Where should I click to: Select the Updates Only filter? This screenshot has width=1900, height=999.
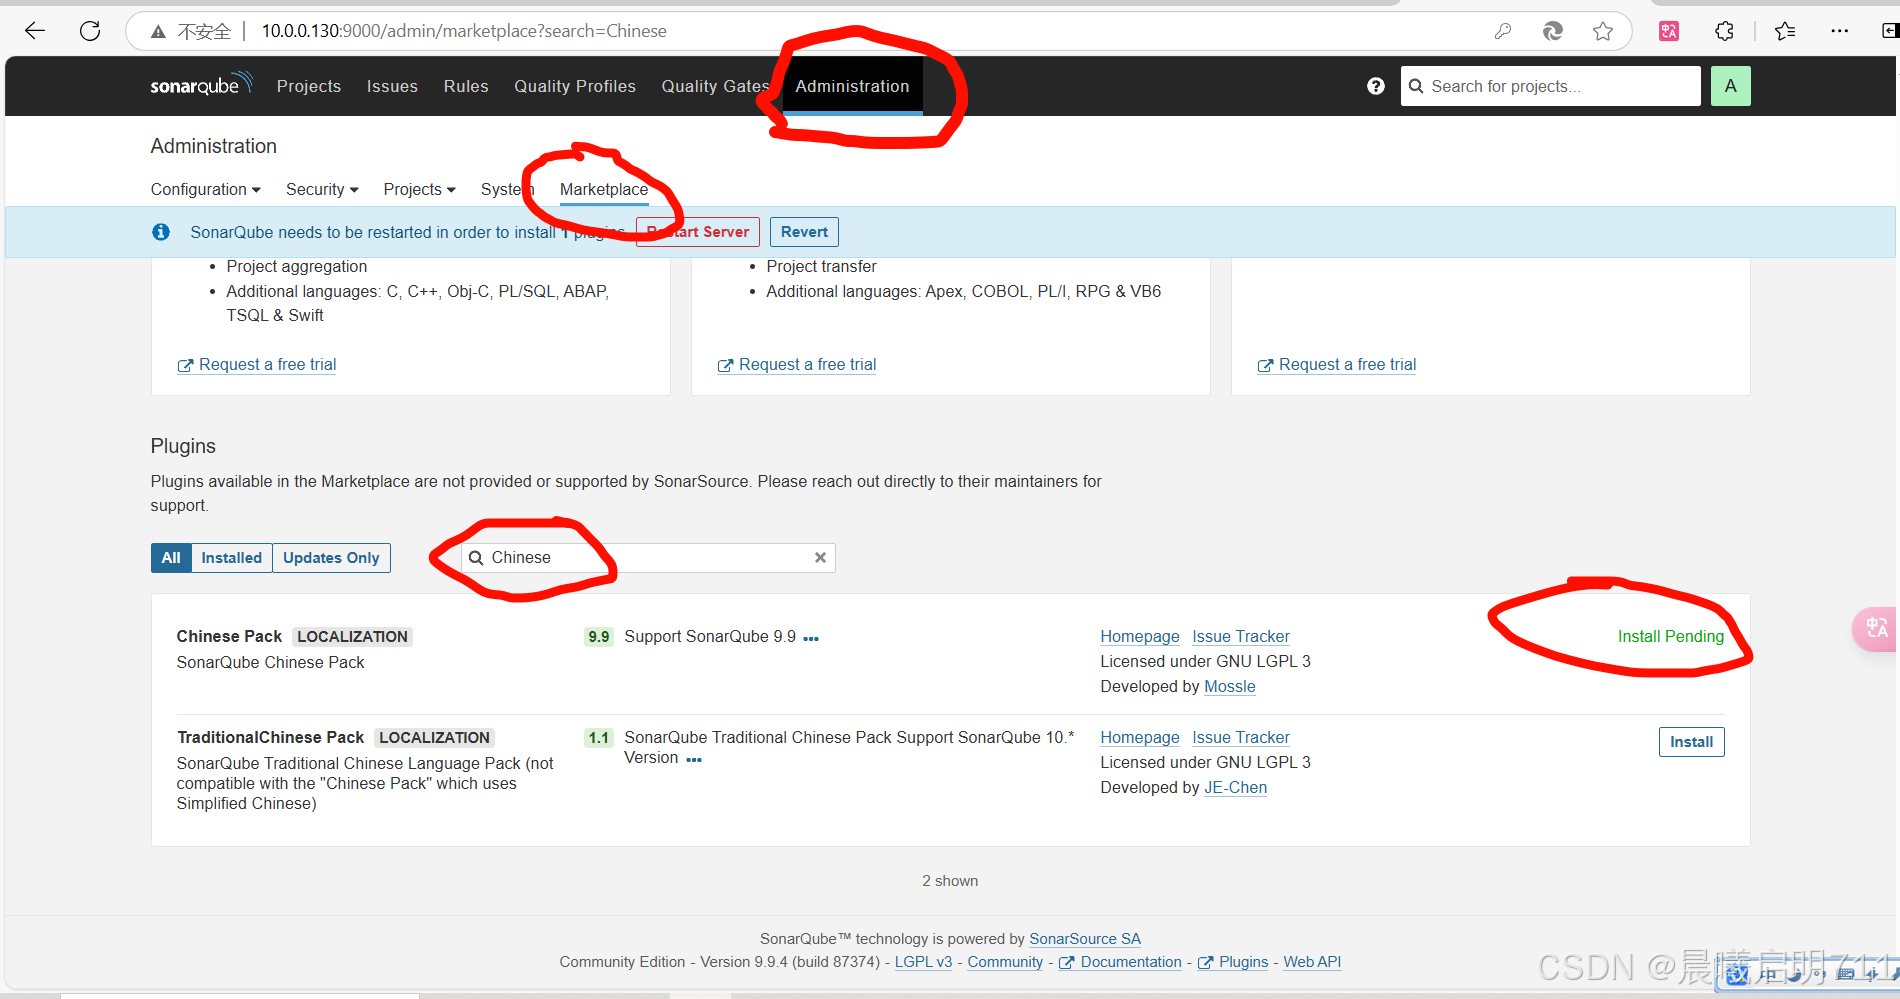pyautogui.click(x=331, y=558)
